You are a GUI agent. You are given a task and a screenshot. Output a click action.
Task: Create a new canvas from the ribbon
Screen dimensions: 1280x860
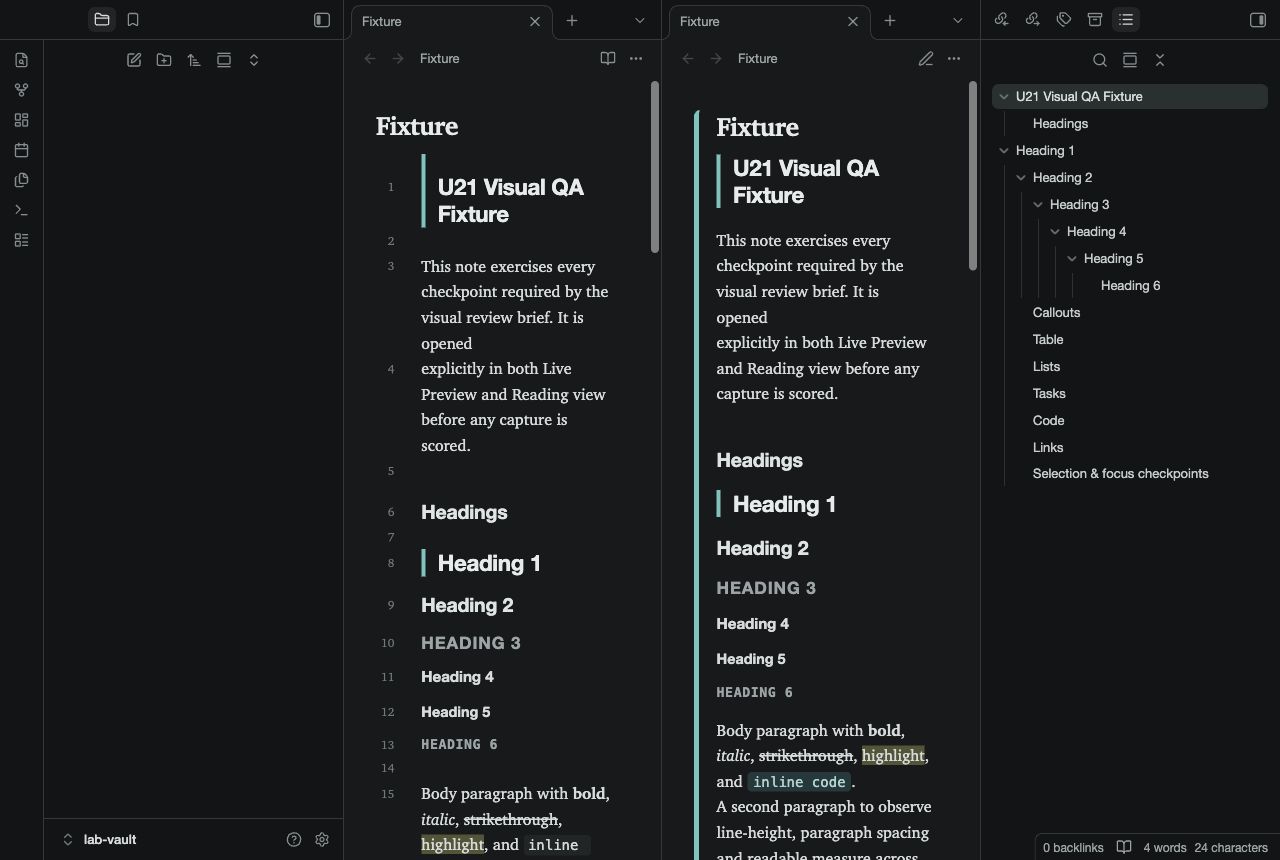(x=21, y=120)
